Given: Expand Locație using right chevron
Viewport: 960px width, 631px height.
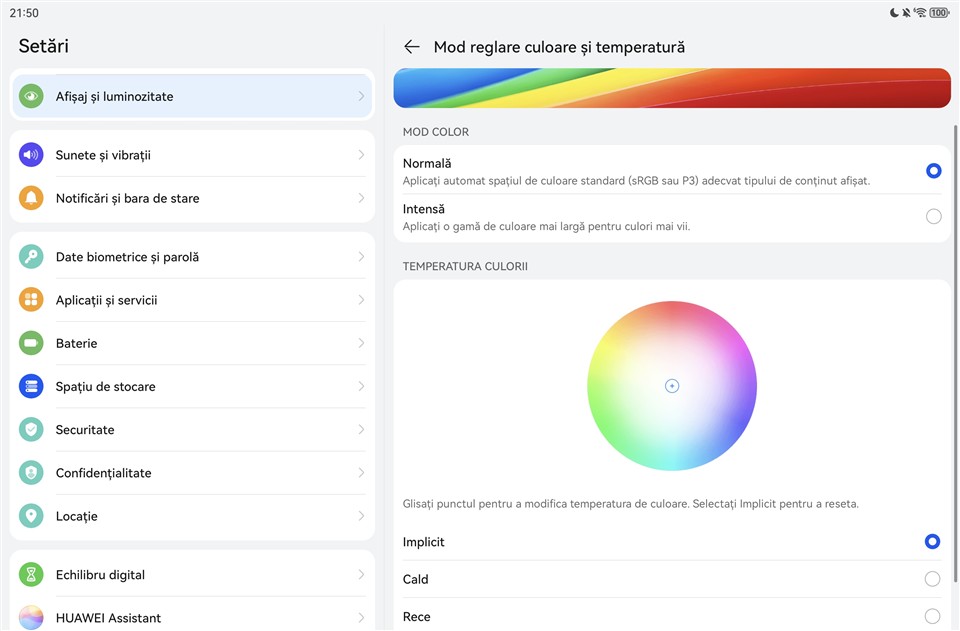Looking at the screenshot, I should pos(361,516).
